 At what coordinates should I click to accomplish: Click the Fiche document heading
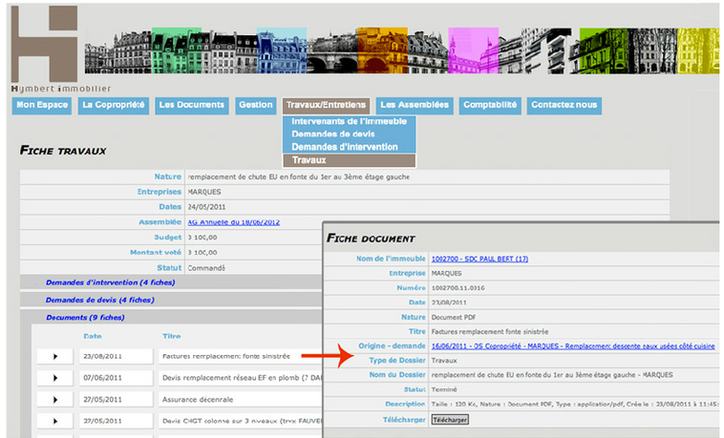point(371,239)
